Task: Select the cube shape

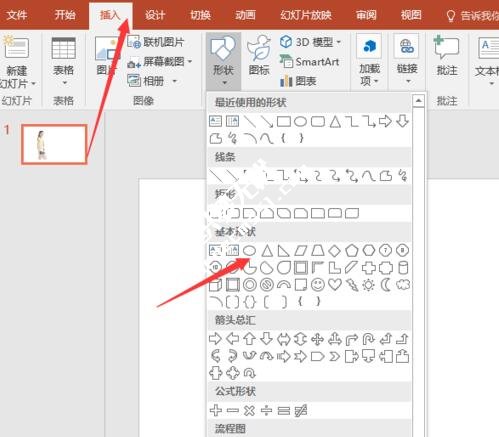Action: click(x=215, y=285)
